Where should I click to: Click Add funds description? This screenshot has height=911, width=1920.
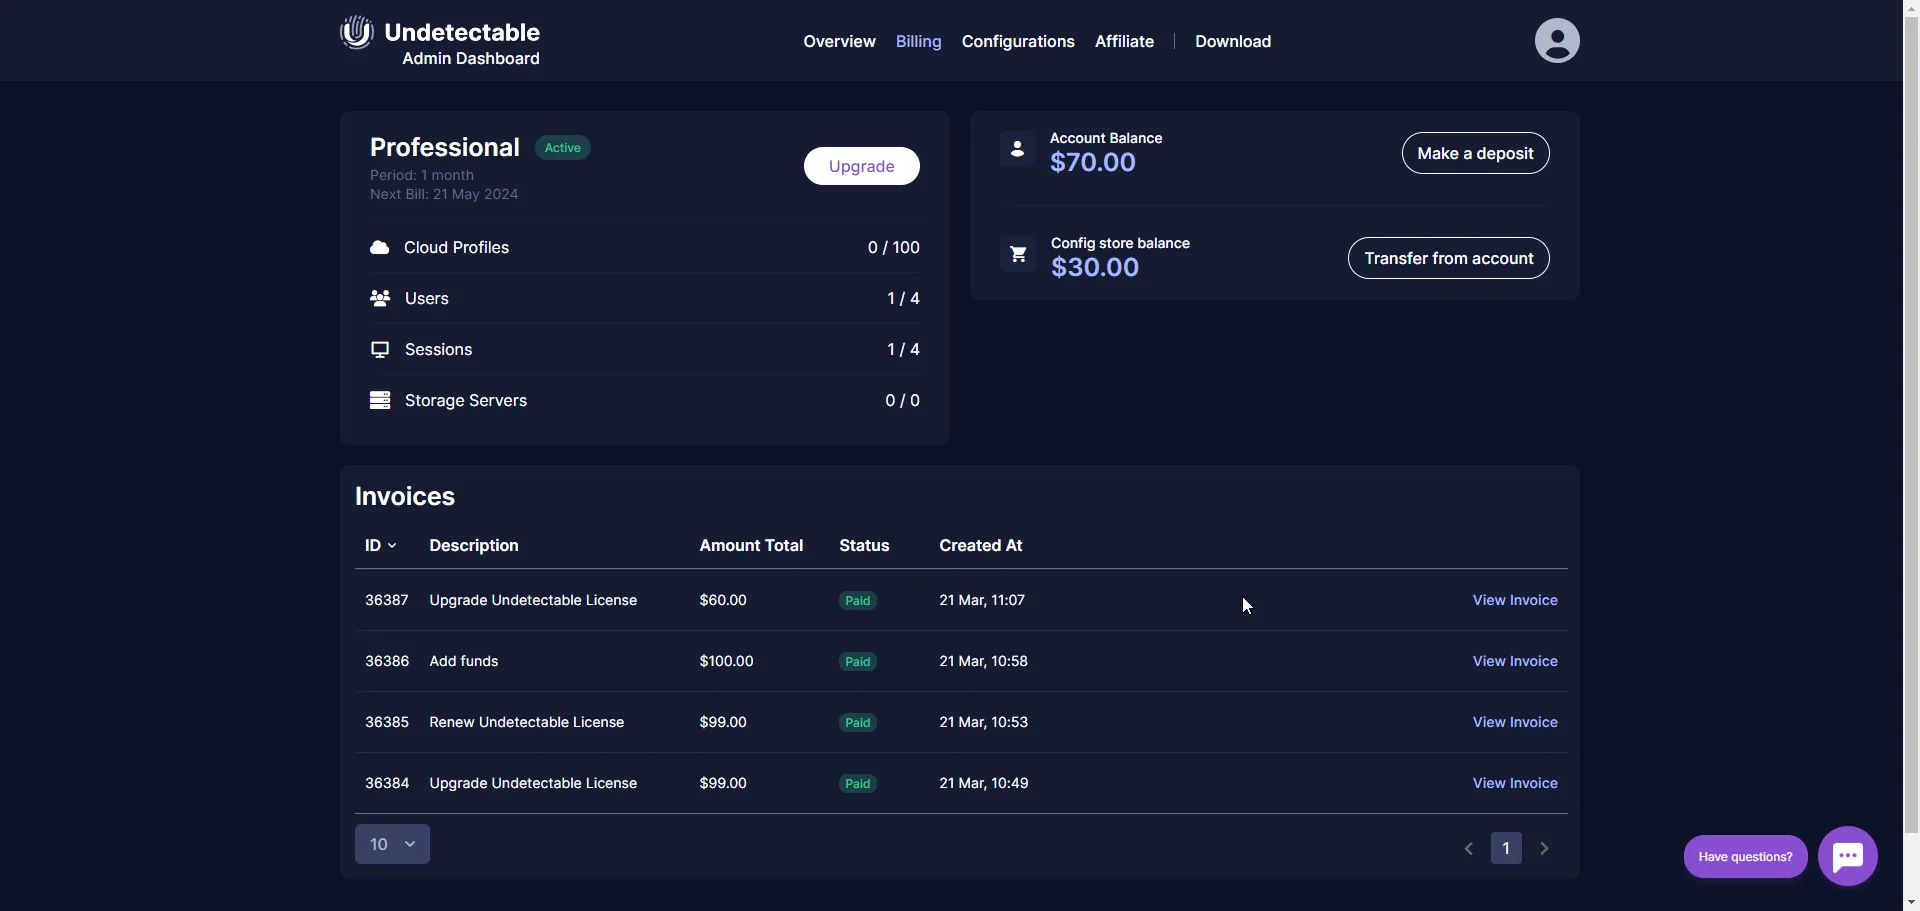464,661
